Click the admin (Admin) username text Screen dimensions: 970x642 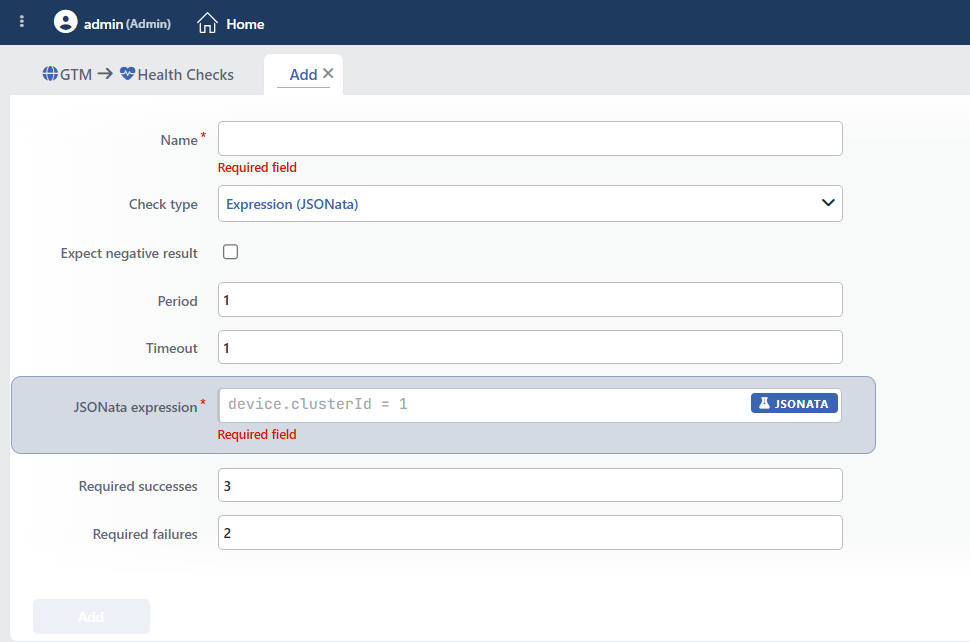pos(127,24)
